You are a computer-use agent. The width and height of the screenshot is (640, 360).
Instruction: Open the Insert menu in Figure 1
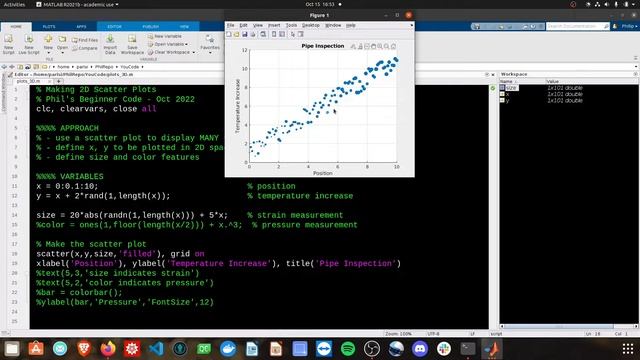[274, 25]
